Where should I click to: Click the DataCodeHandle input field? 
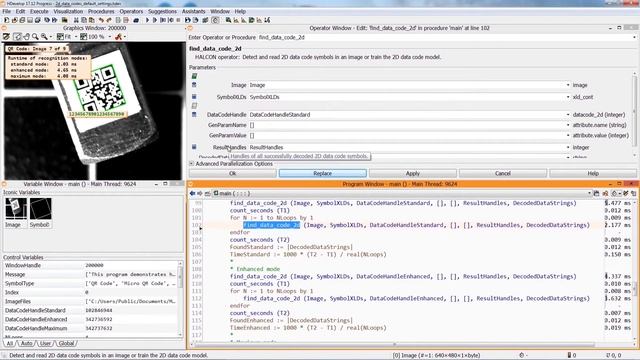(406, 115)
